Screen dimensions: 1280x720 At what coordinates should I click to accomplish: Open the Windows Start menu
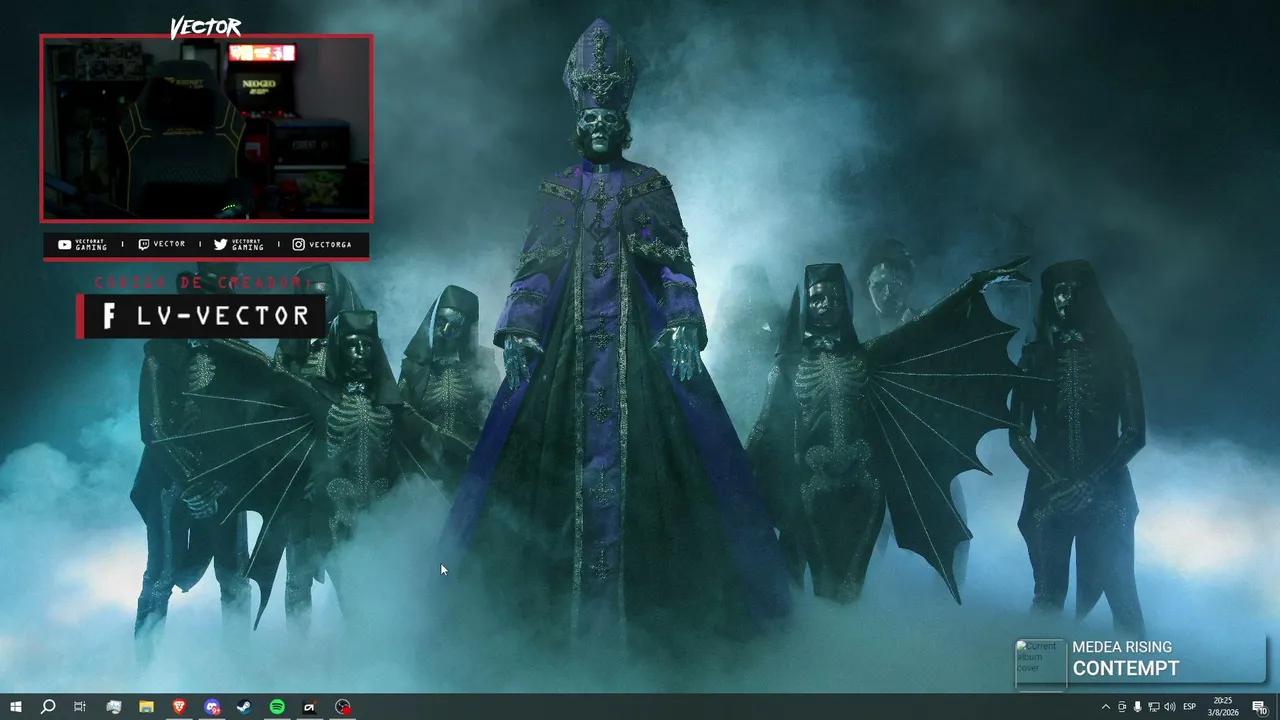tap(16, 707)
